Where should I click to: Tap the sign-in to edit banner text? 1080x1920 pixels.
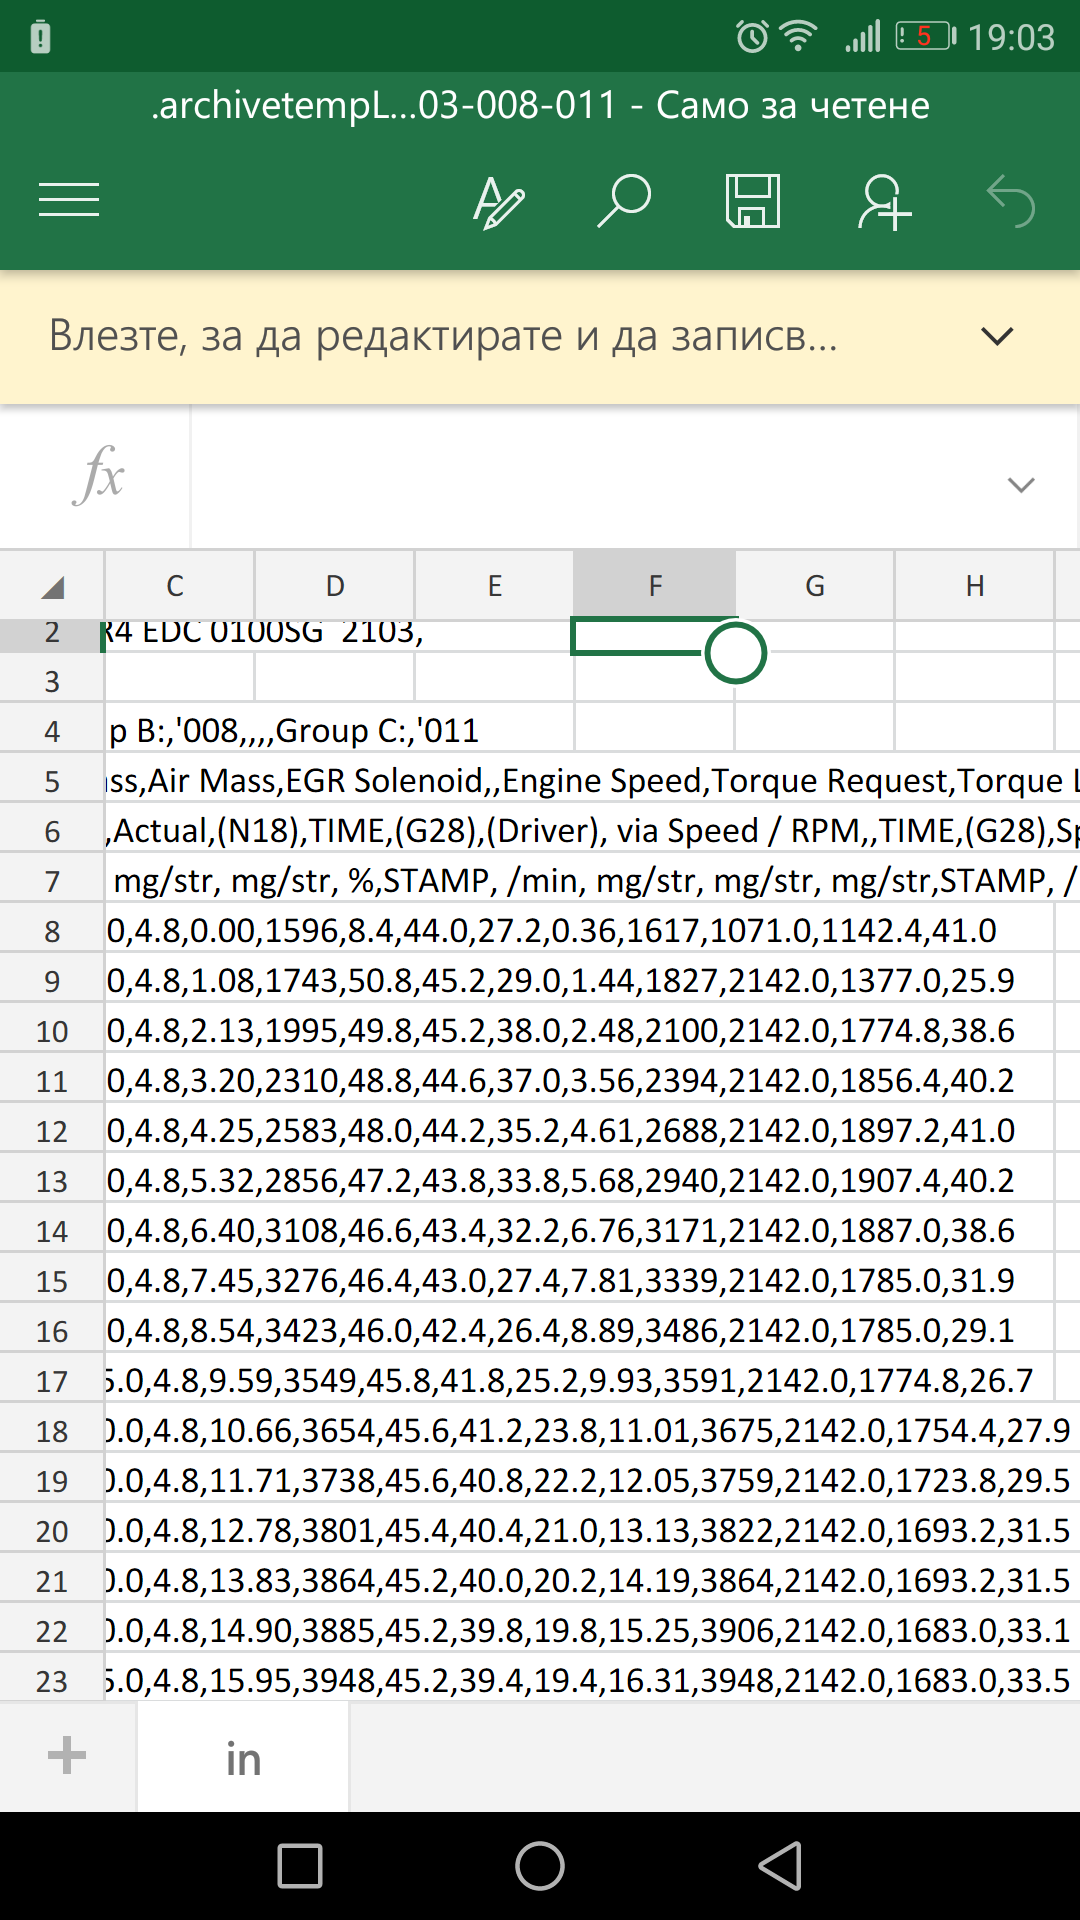pos(443,336)
